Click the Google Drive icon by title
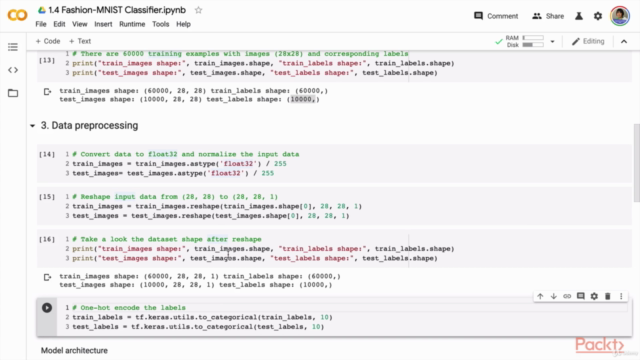 [x=42, y=10]
